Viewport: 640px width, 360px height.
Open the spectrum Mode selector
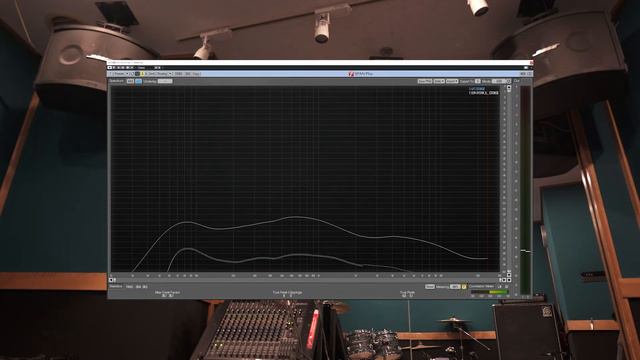tap(500, 82)
